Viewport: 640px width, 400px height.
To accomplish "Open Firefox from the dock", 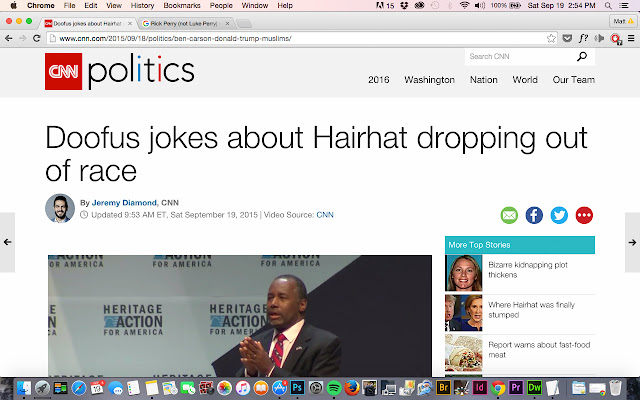I will point(352,388).
